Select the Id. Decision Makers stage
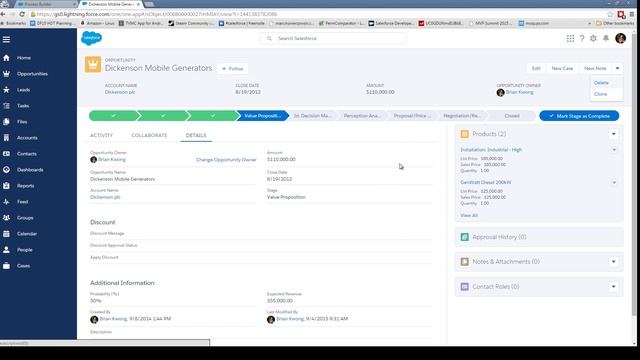Screen dimensions: 640x360 click(x=312, y=116)
